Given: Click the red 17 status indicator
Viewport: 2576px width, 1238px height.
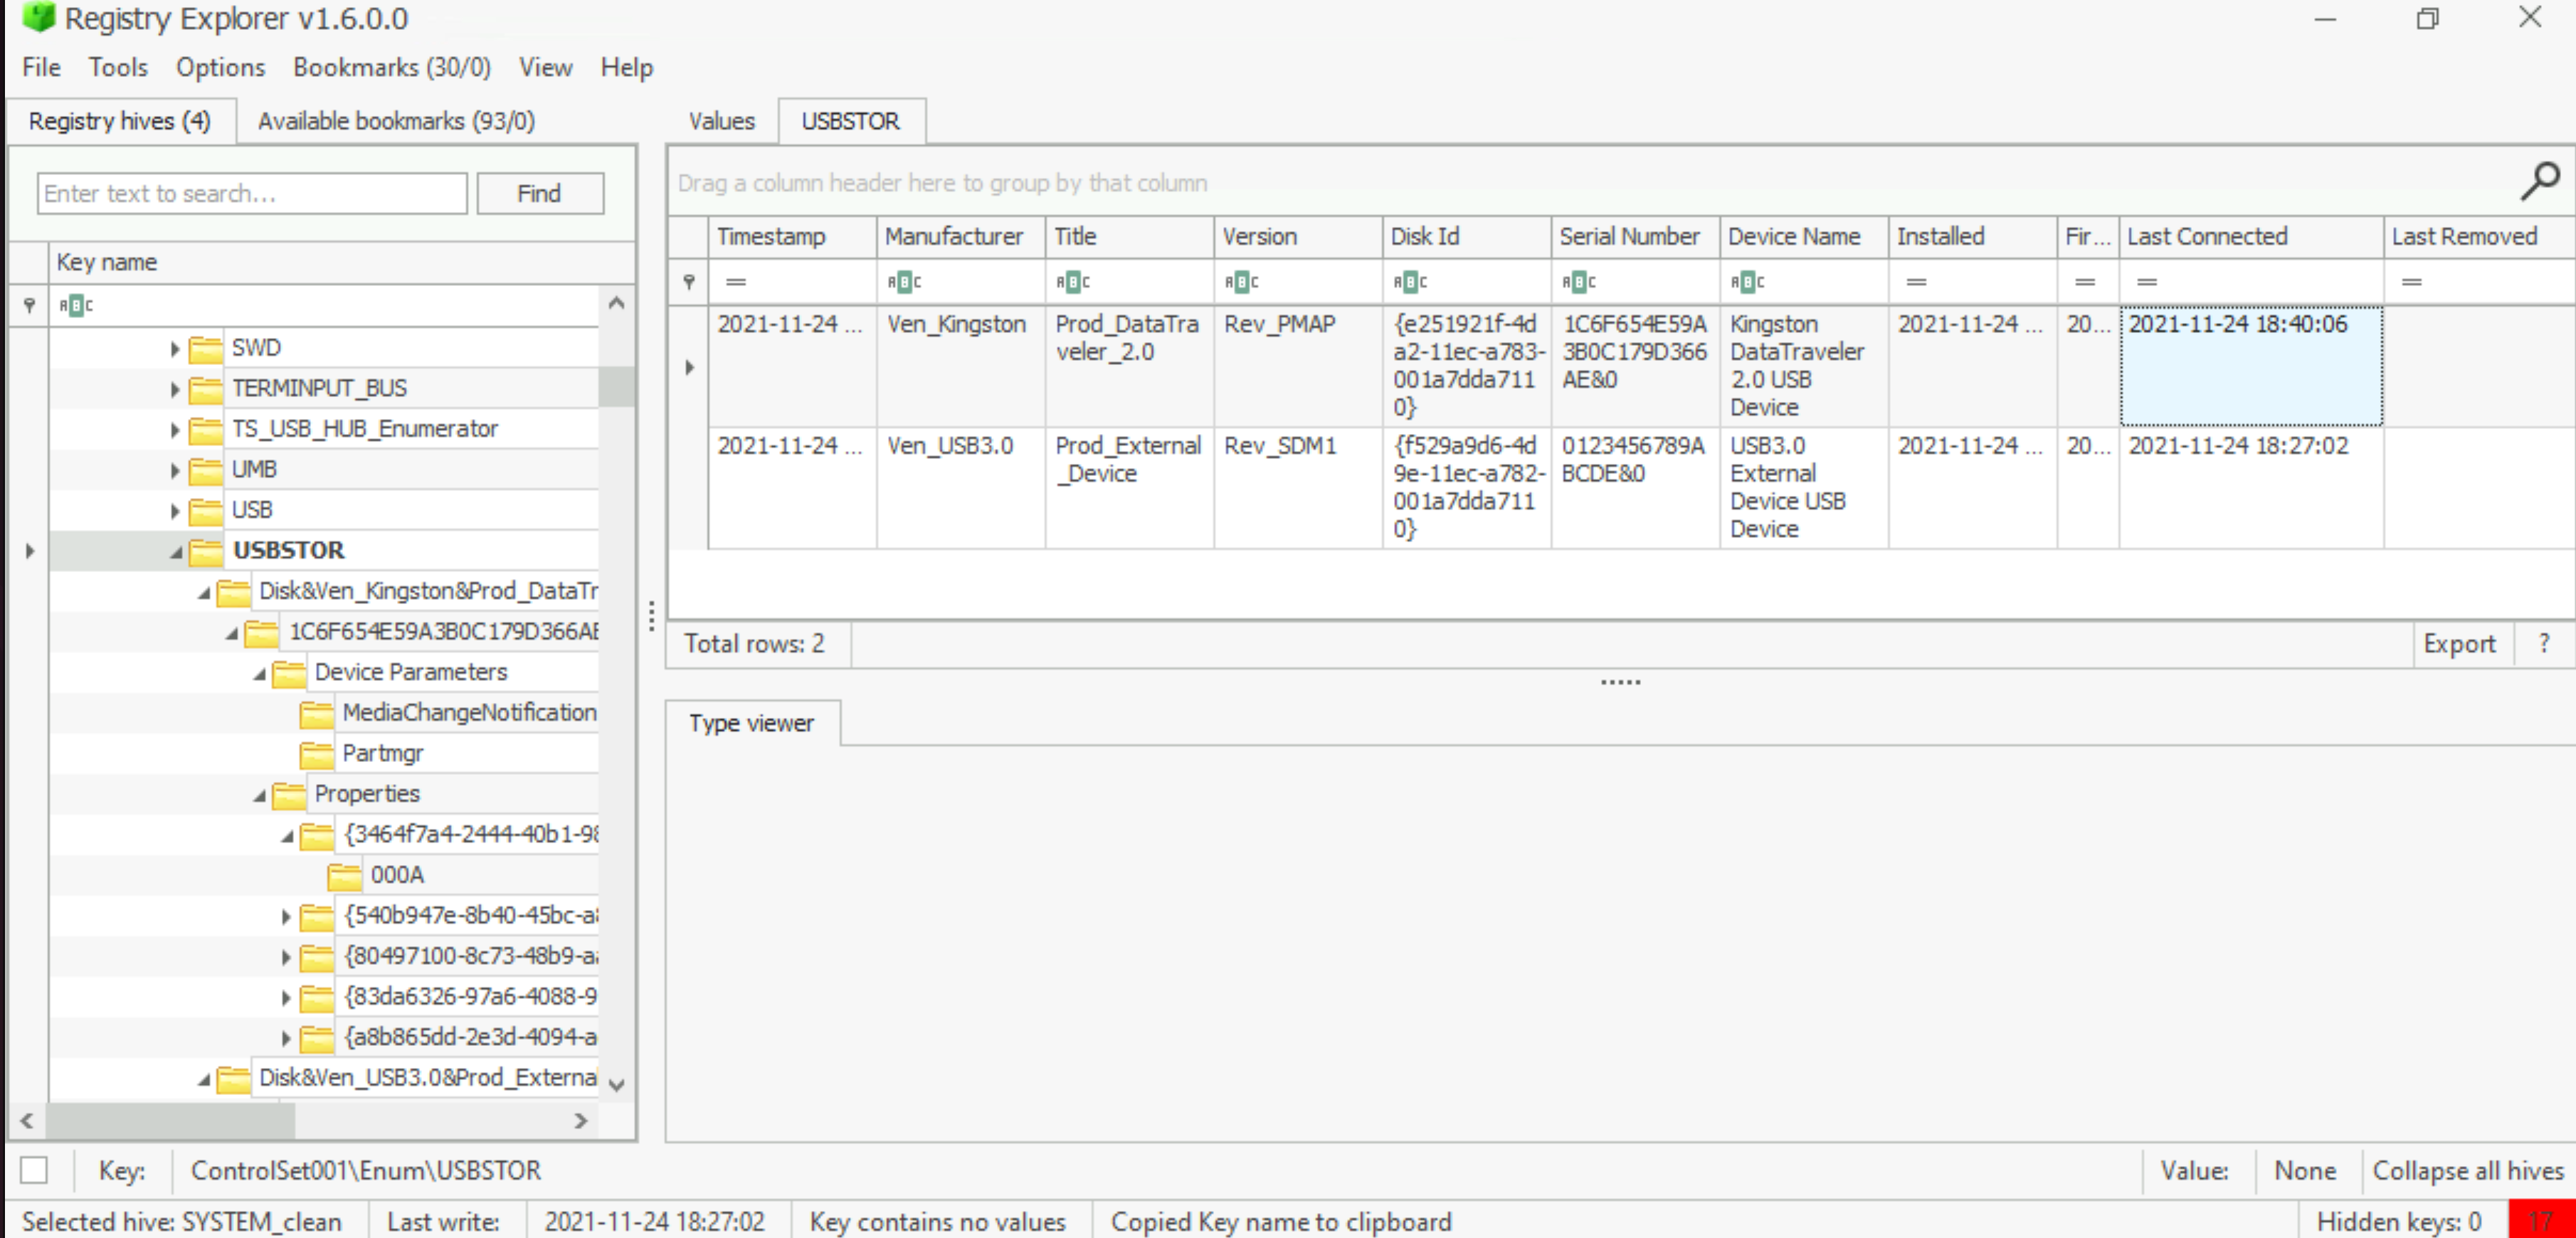Looking at the screenshot, I should pos(2541,1220).
